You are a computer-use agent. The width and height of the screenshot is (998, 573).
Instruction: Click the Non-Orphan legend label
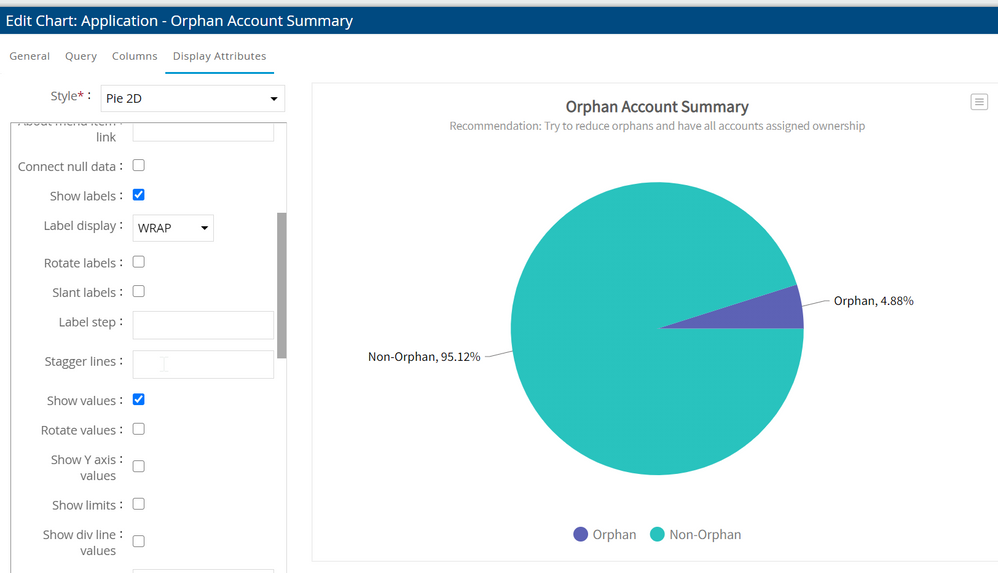point(705,535)
